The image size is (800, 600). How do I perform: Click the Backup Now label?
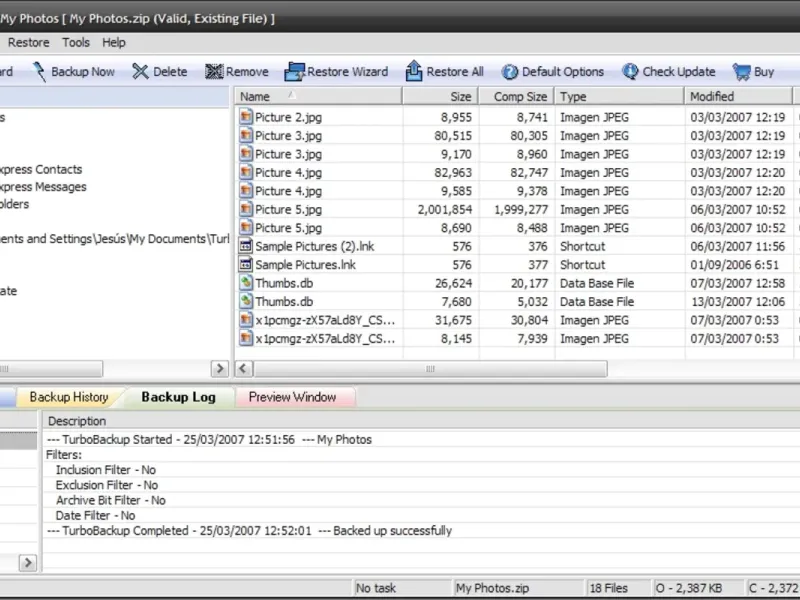83,72
